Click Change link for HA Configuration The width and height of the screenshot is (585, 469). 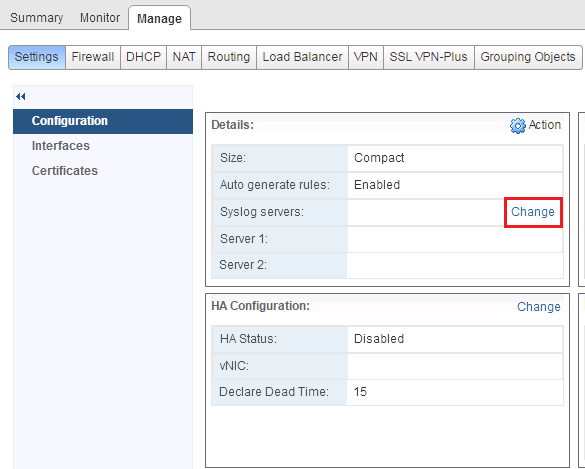click(x=539, y=307)
